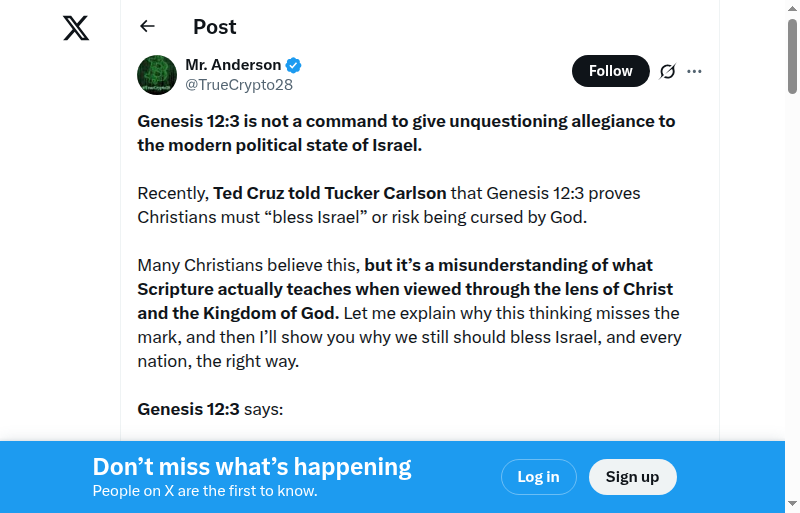
Task: Click "People on X are the first to know"
Action: (x=205, y=491)
